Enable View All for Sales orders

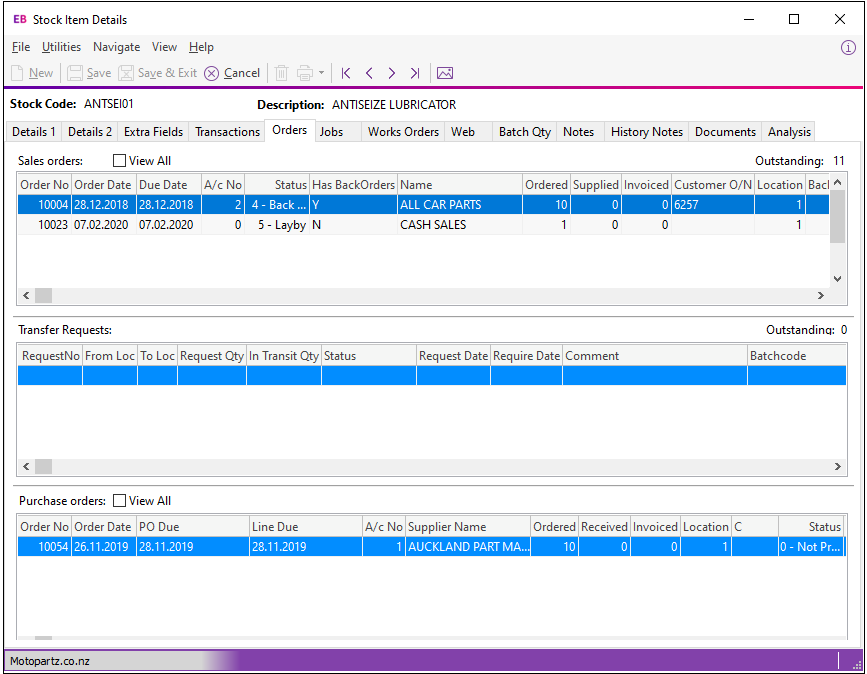[x=120, y=161]
